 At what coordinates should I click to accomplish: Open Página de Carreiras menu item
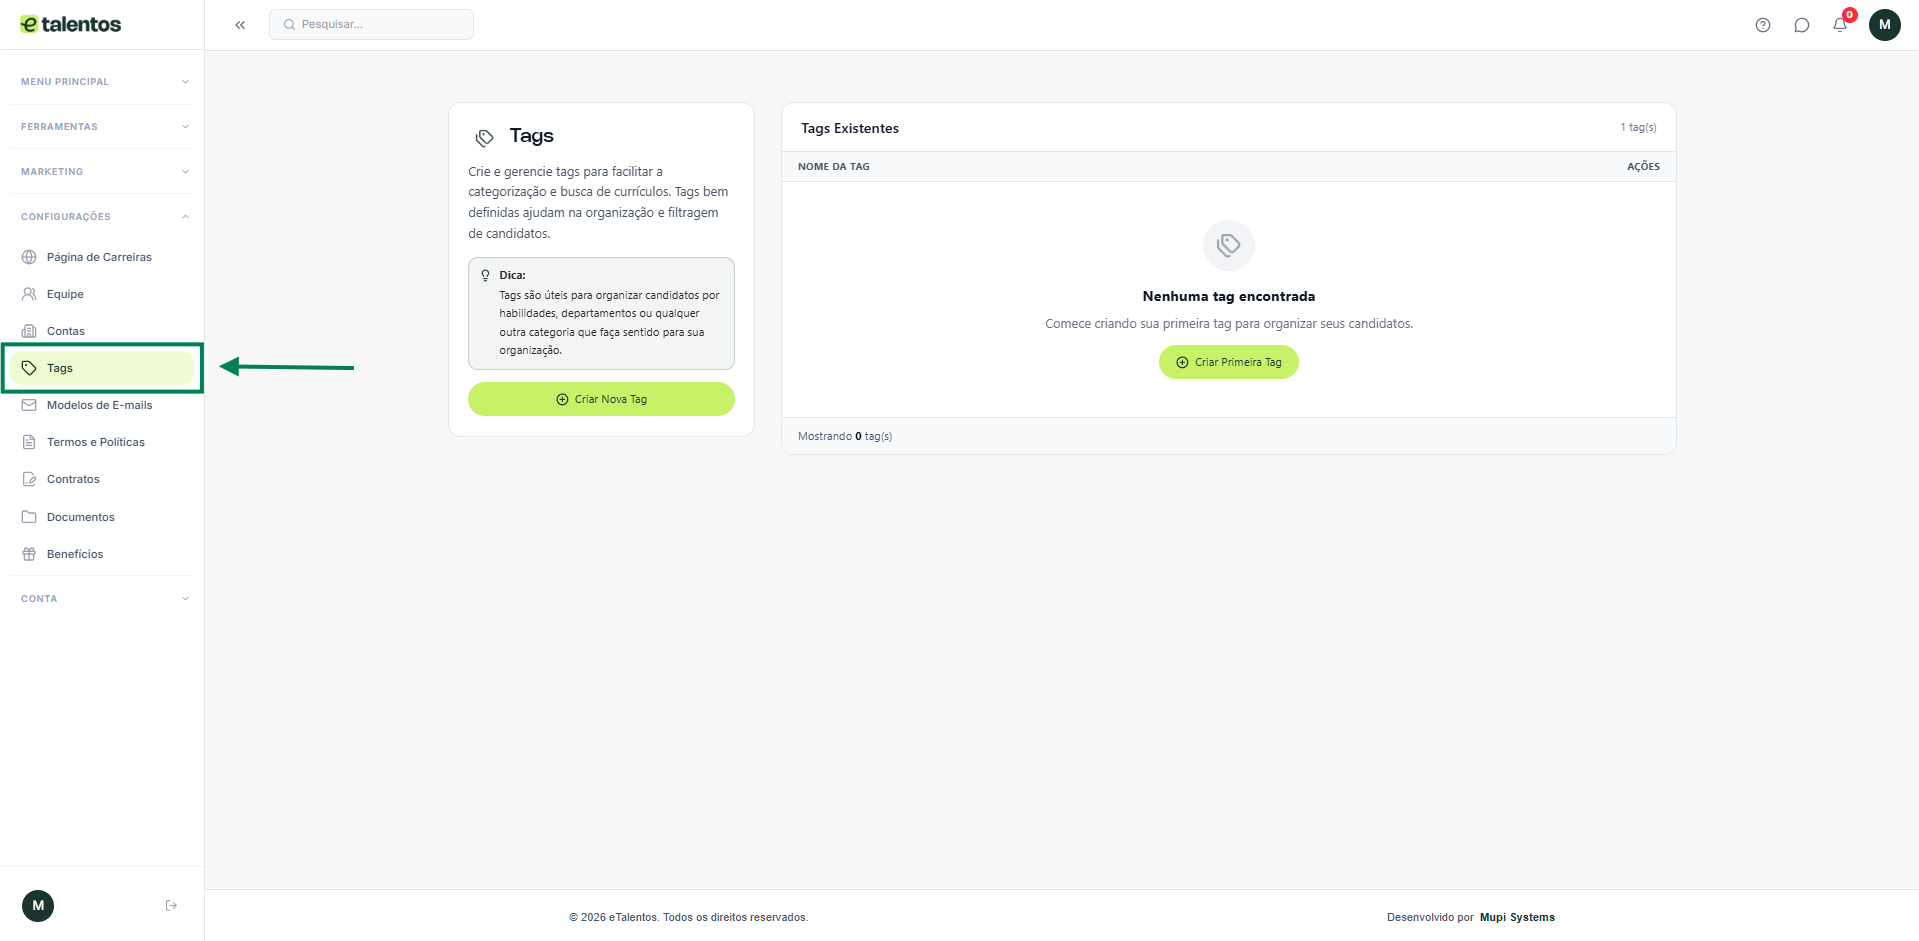pos(99,257)
